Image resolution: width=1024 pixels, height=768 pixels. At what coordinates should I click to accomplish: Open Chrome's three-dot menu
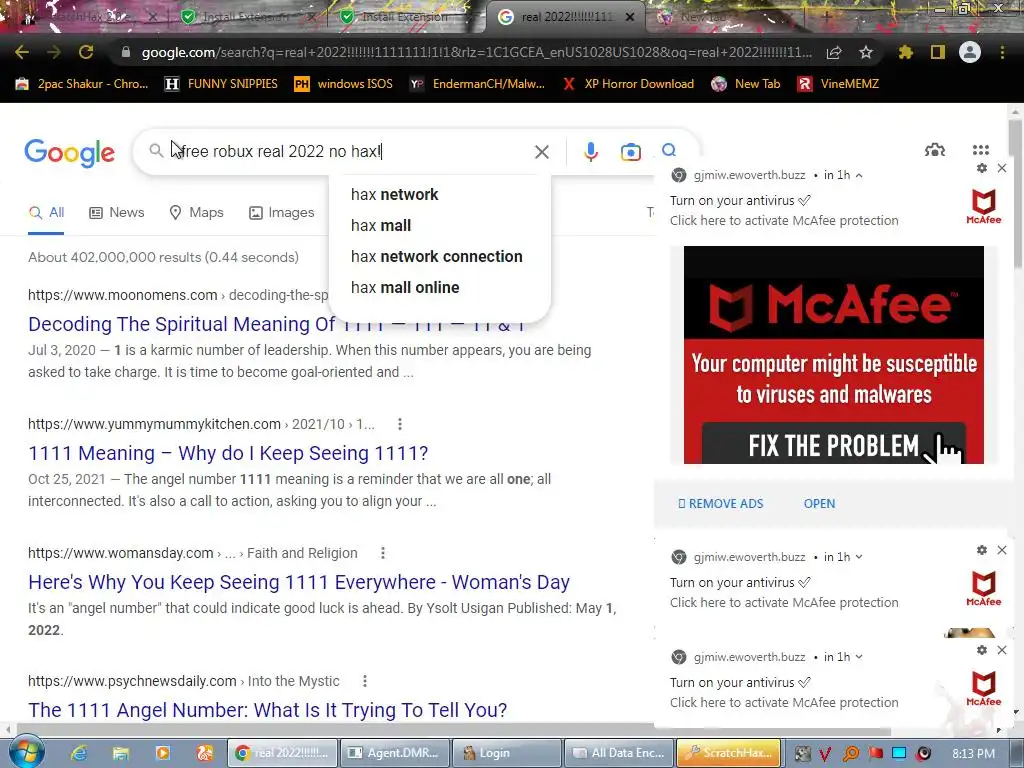[x=1002, y=52]
